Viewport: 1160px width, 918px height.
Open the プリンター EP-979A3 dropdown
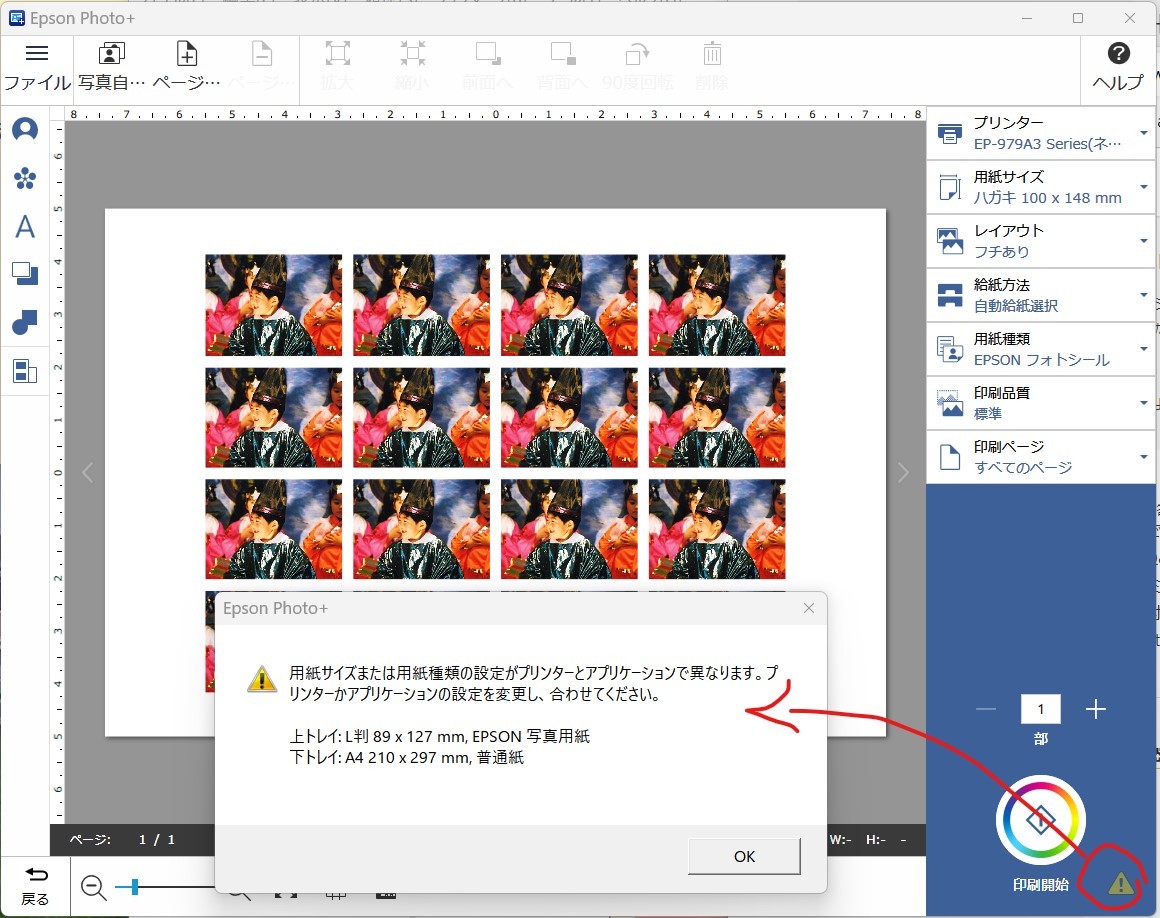tap(1041, 133)
